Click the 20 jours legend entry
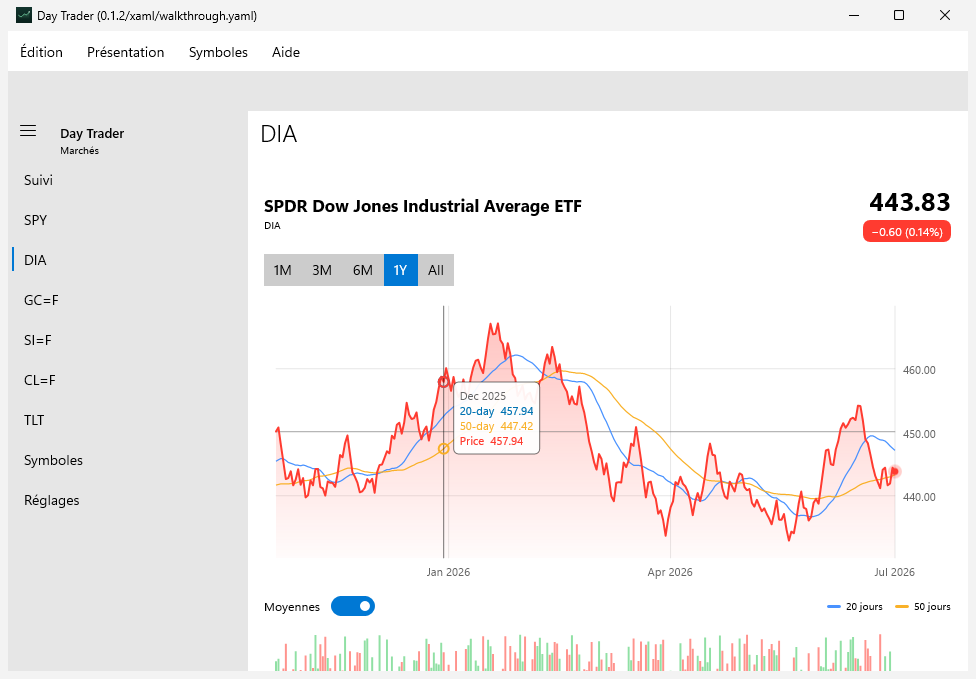 (x=855, y=607)
